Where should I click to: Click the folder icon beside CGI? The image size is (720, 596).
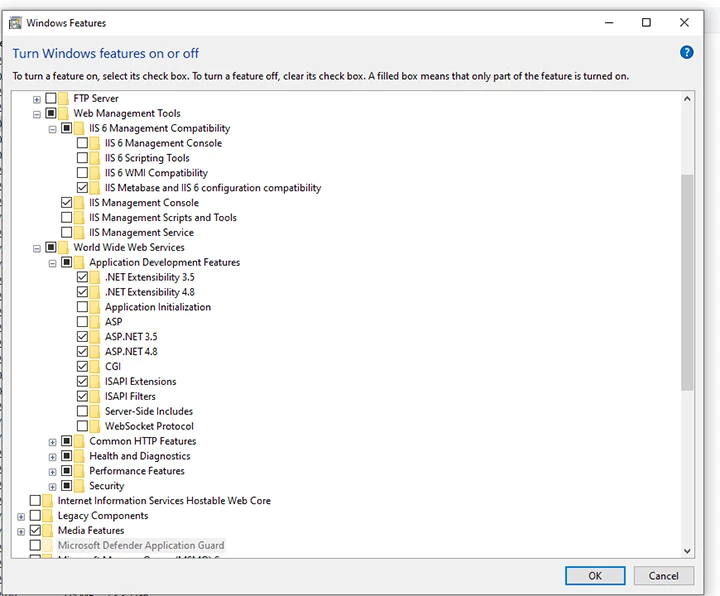95,366
